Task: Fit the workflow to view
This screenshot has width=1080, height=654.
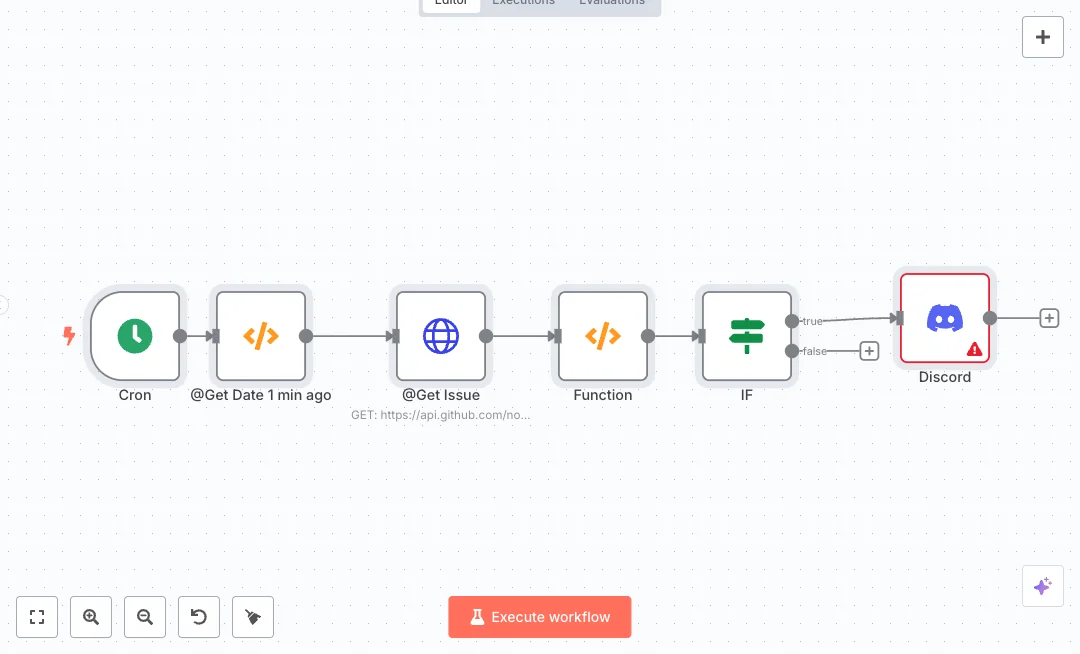Action: coord(37,617)
